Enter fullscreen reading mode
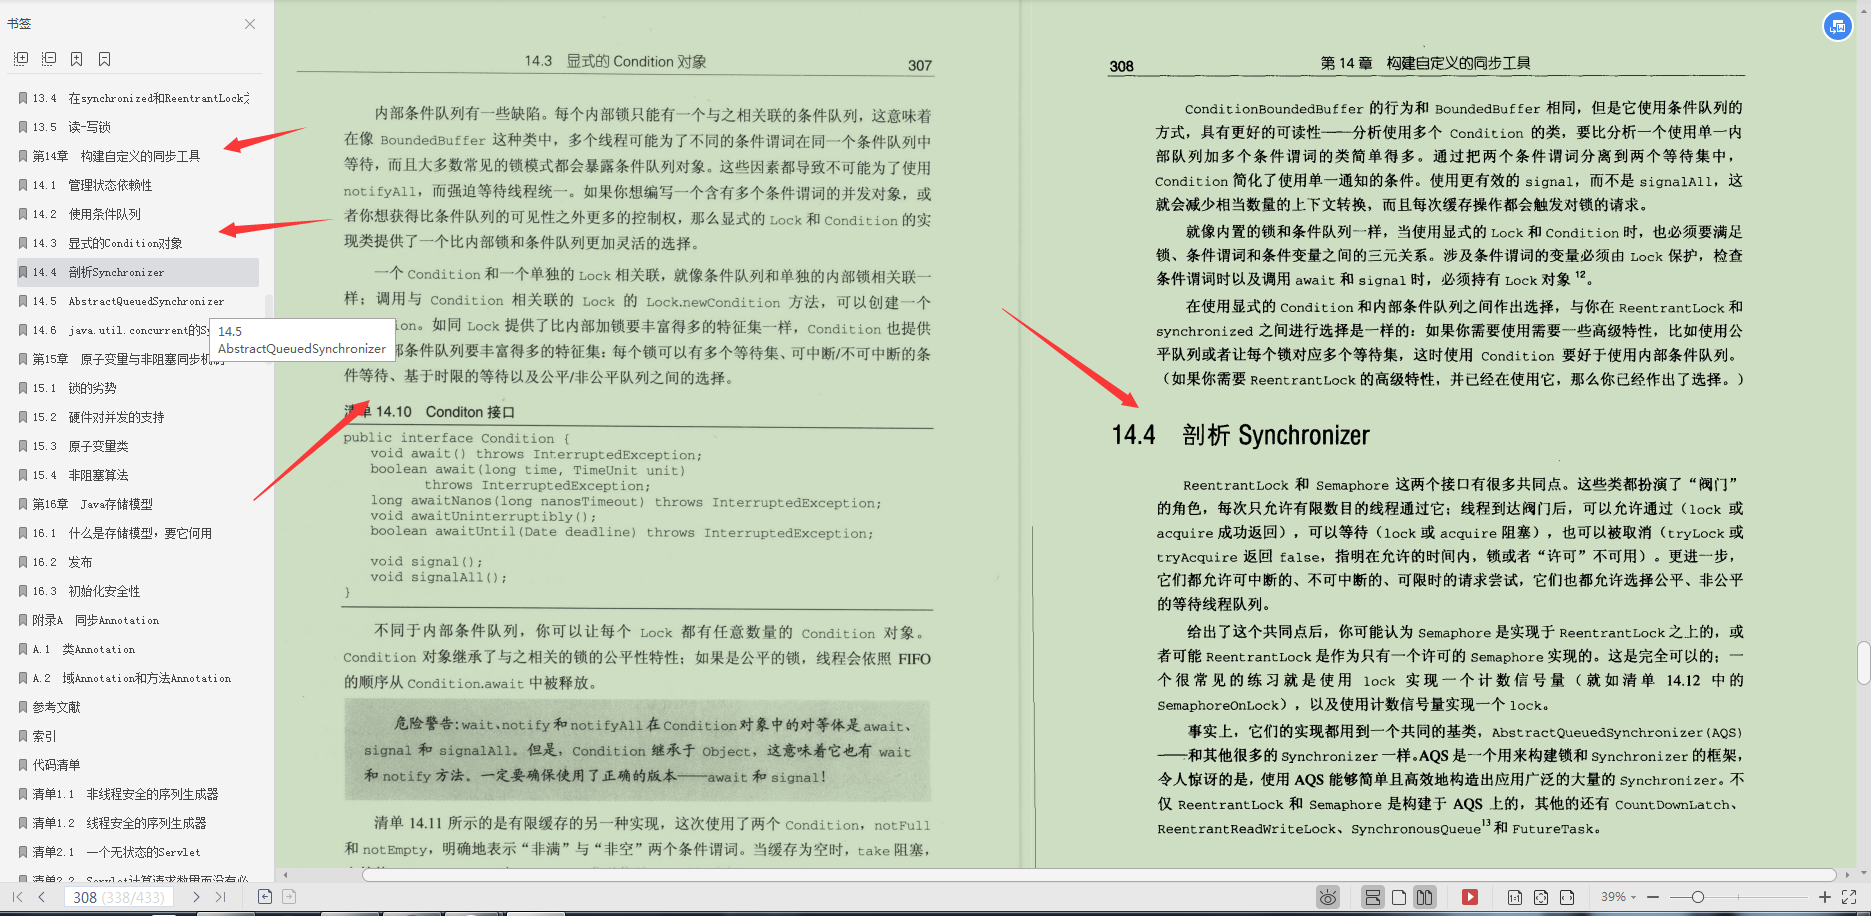The height and width of the screenshot is (916, 1871). point(1848,897)
